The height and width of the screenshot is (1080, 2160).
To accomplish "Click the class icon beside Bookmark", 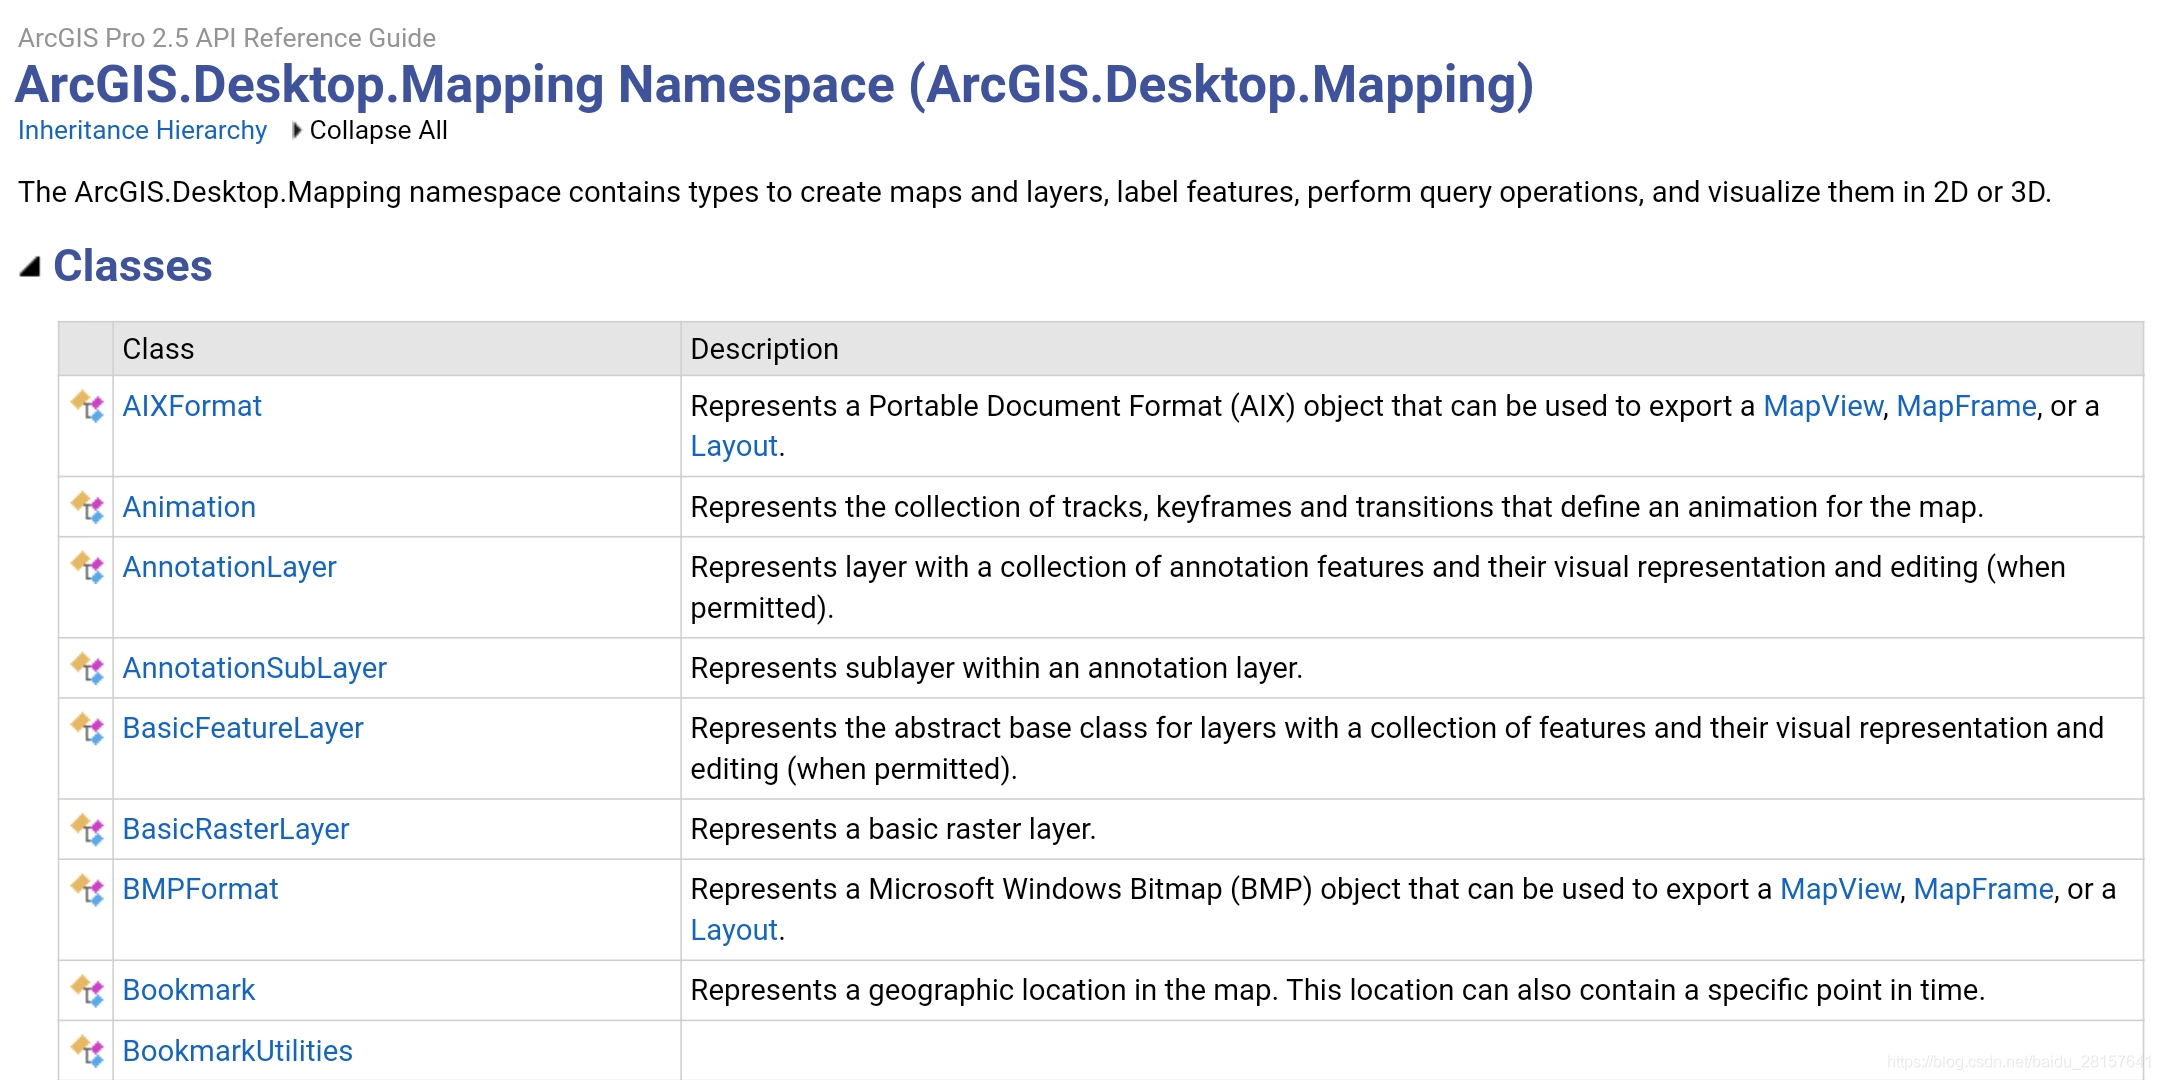I will point(88,991).
